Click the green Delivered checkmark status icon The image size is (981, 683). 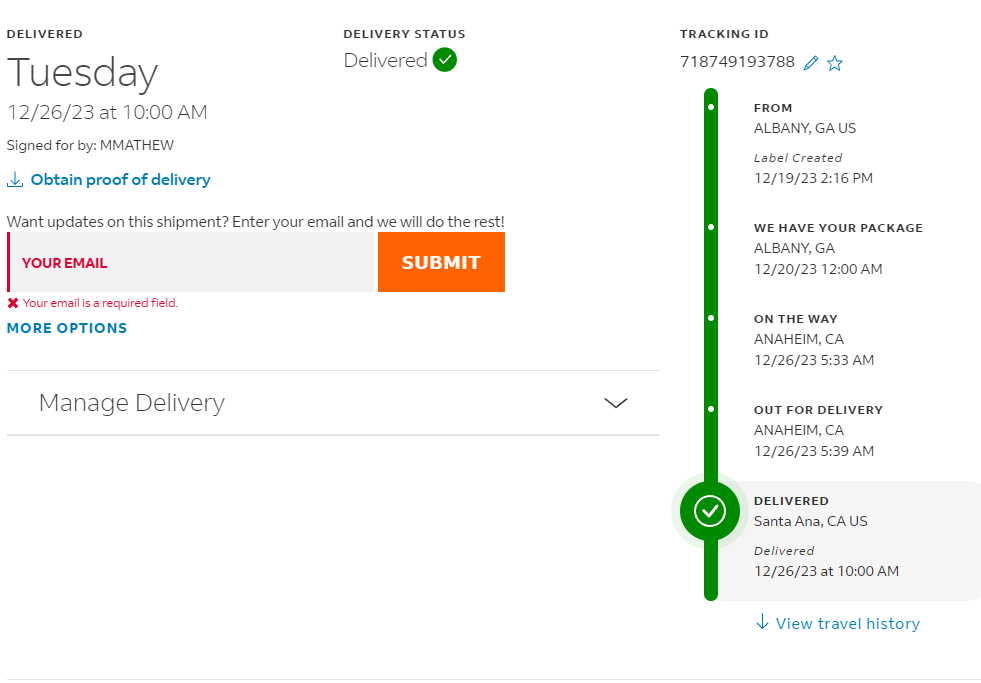point(445,60)
